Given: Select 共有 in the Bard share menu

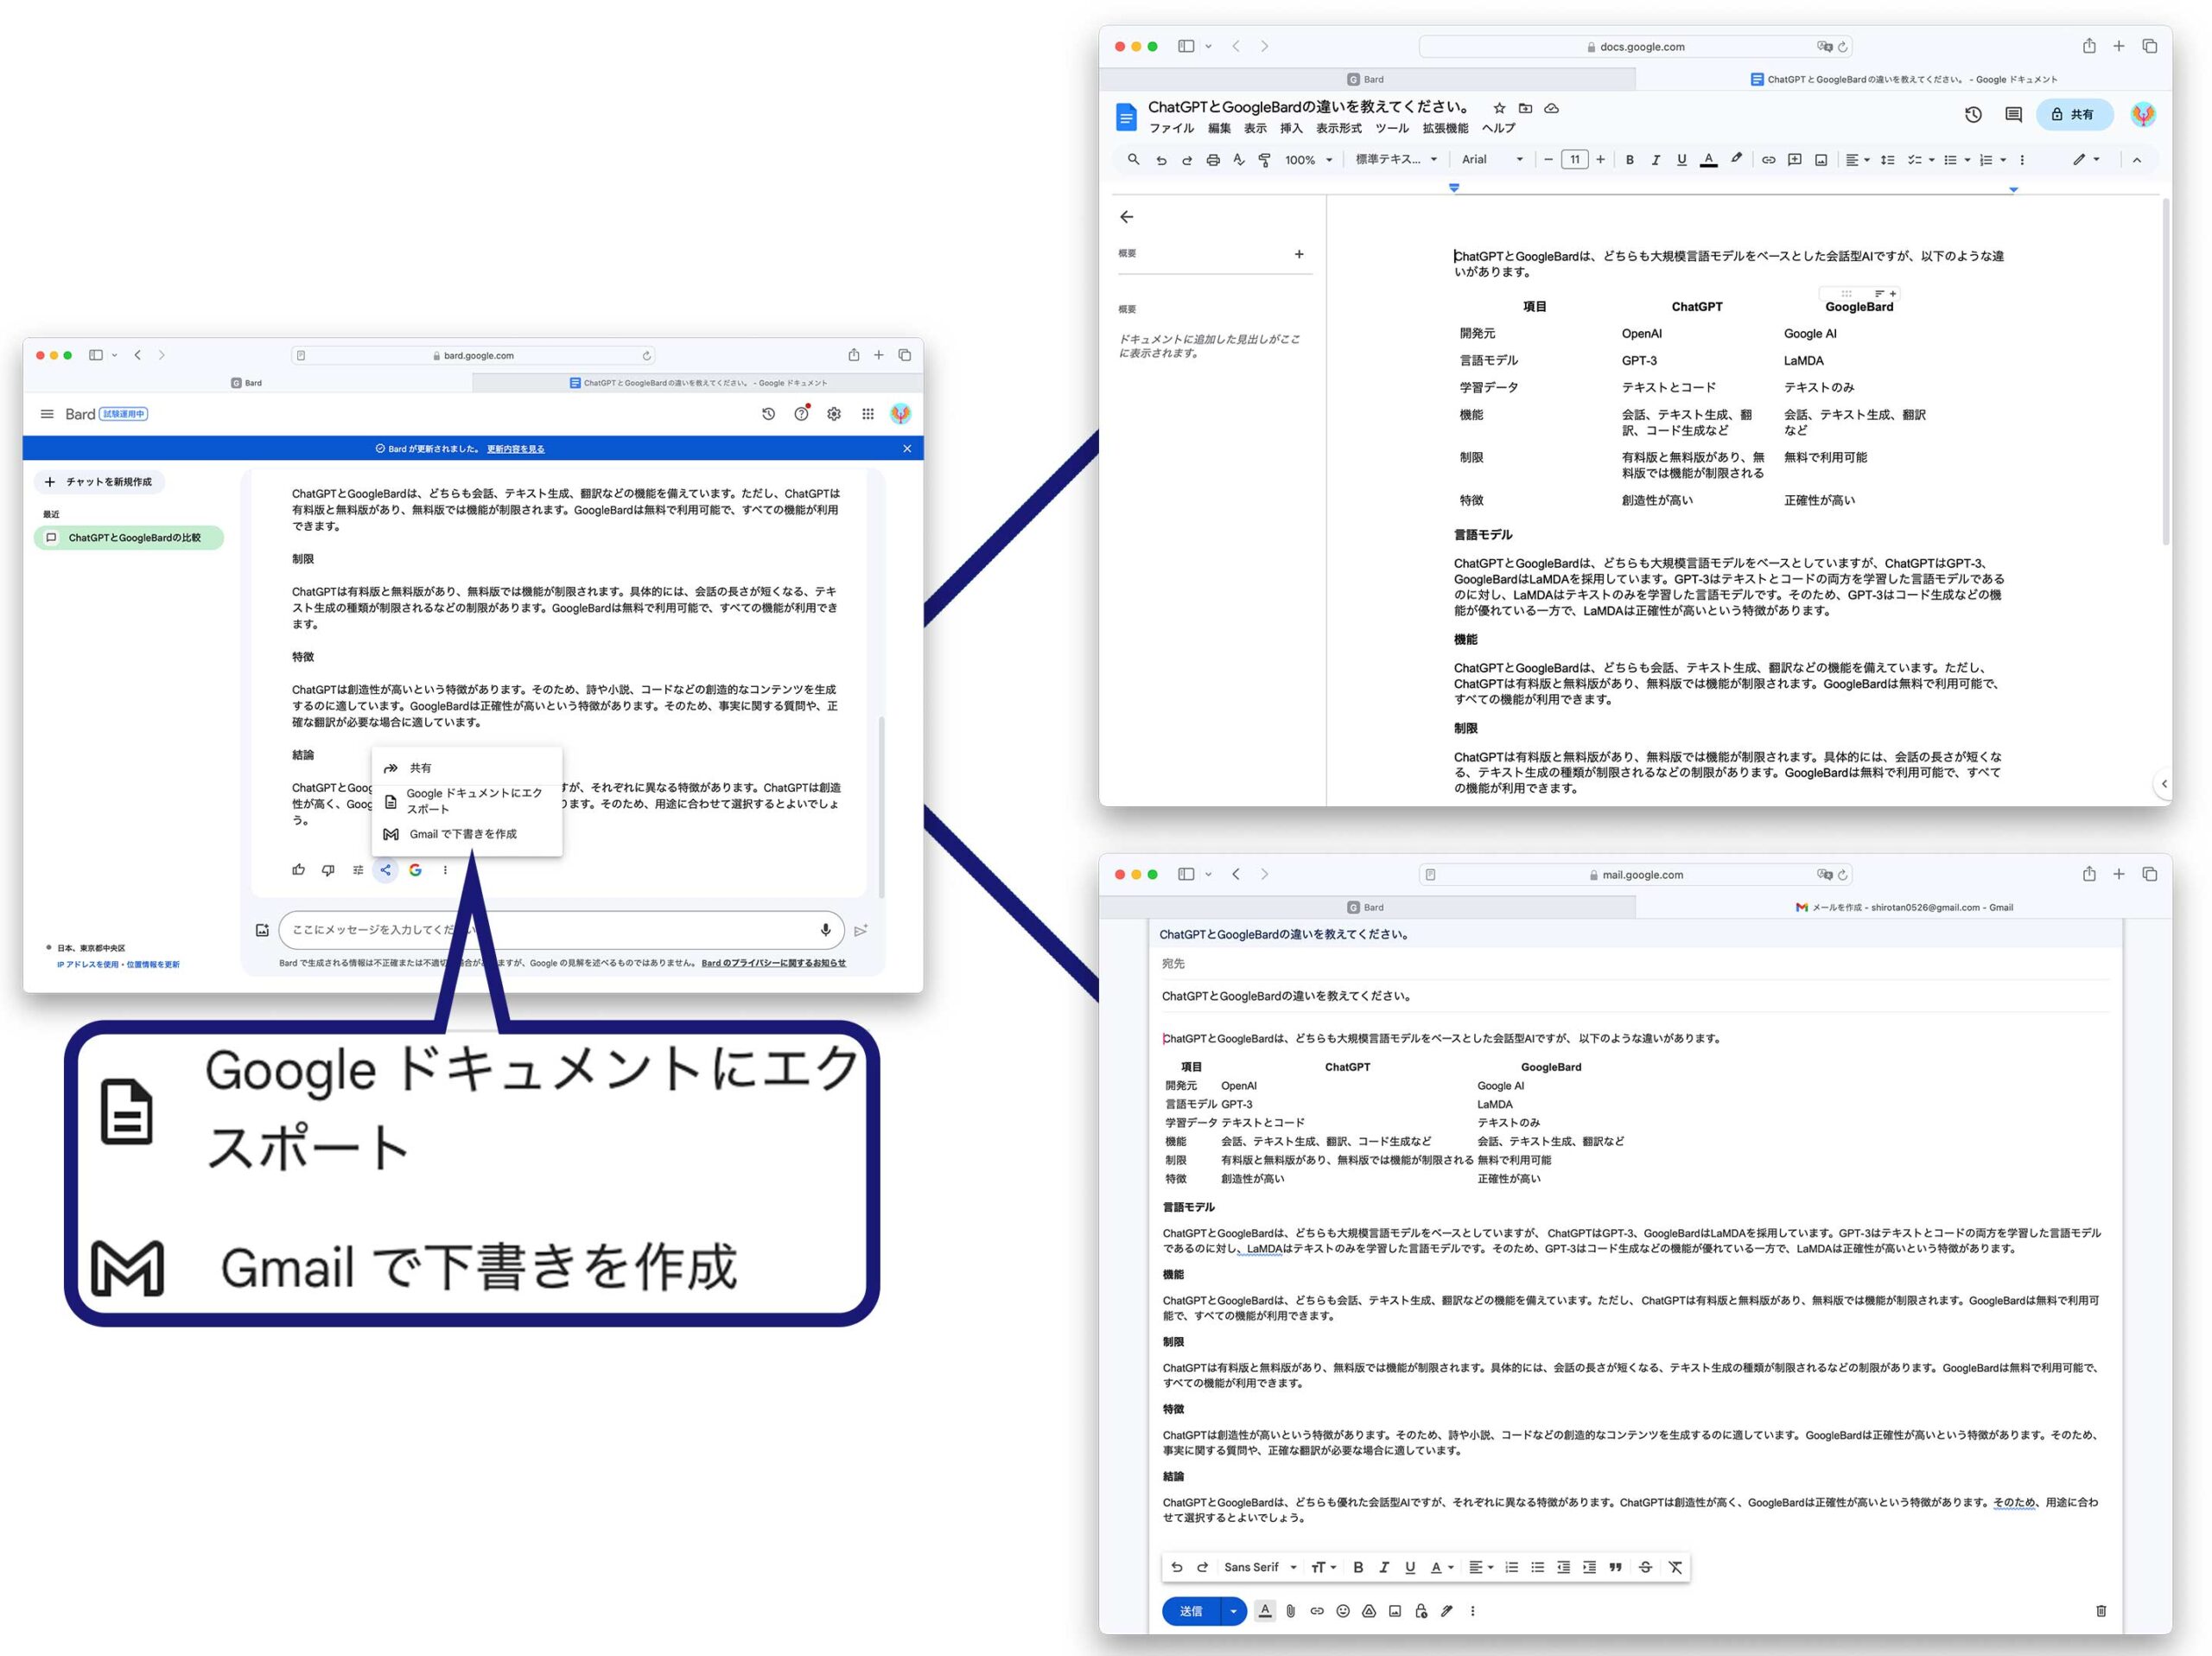Looking at the screenshot, I should point(467,768).
